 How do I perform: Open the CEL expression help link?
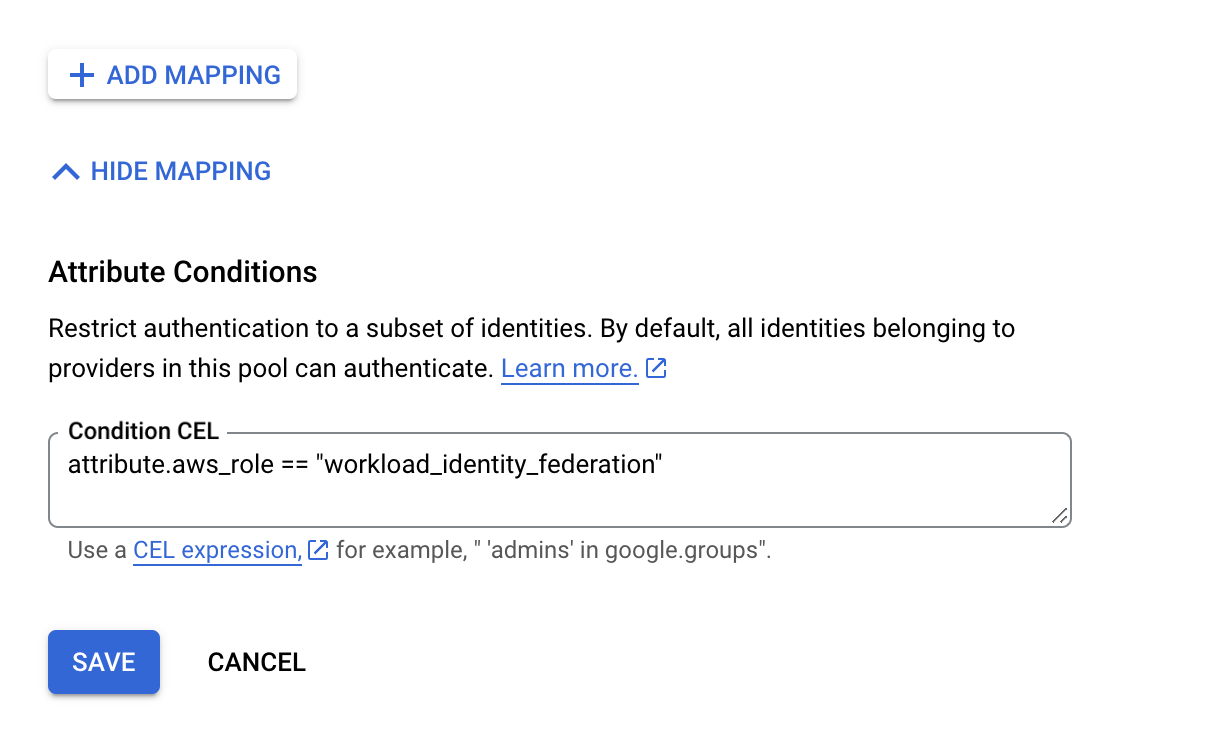coord(217,550)
